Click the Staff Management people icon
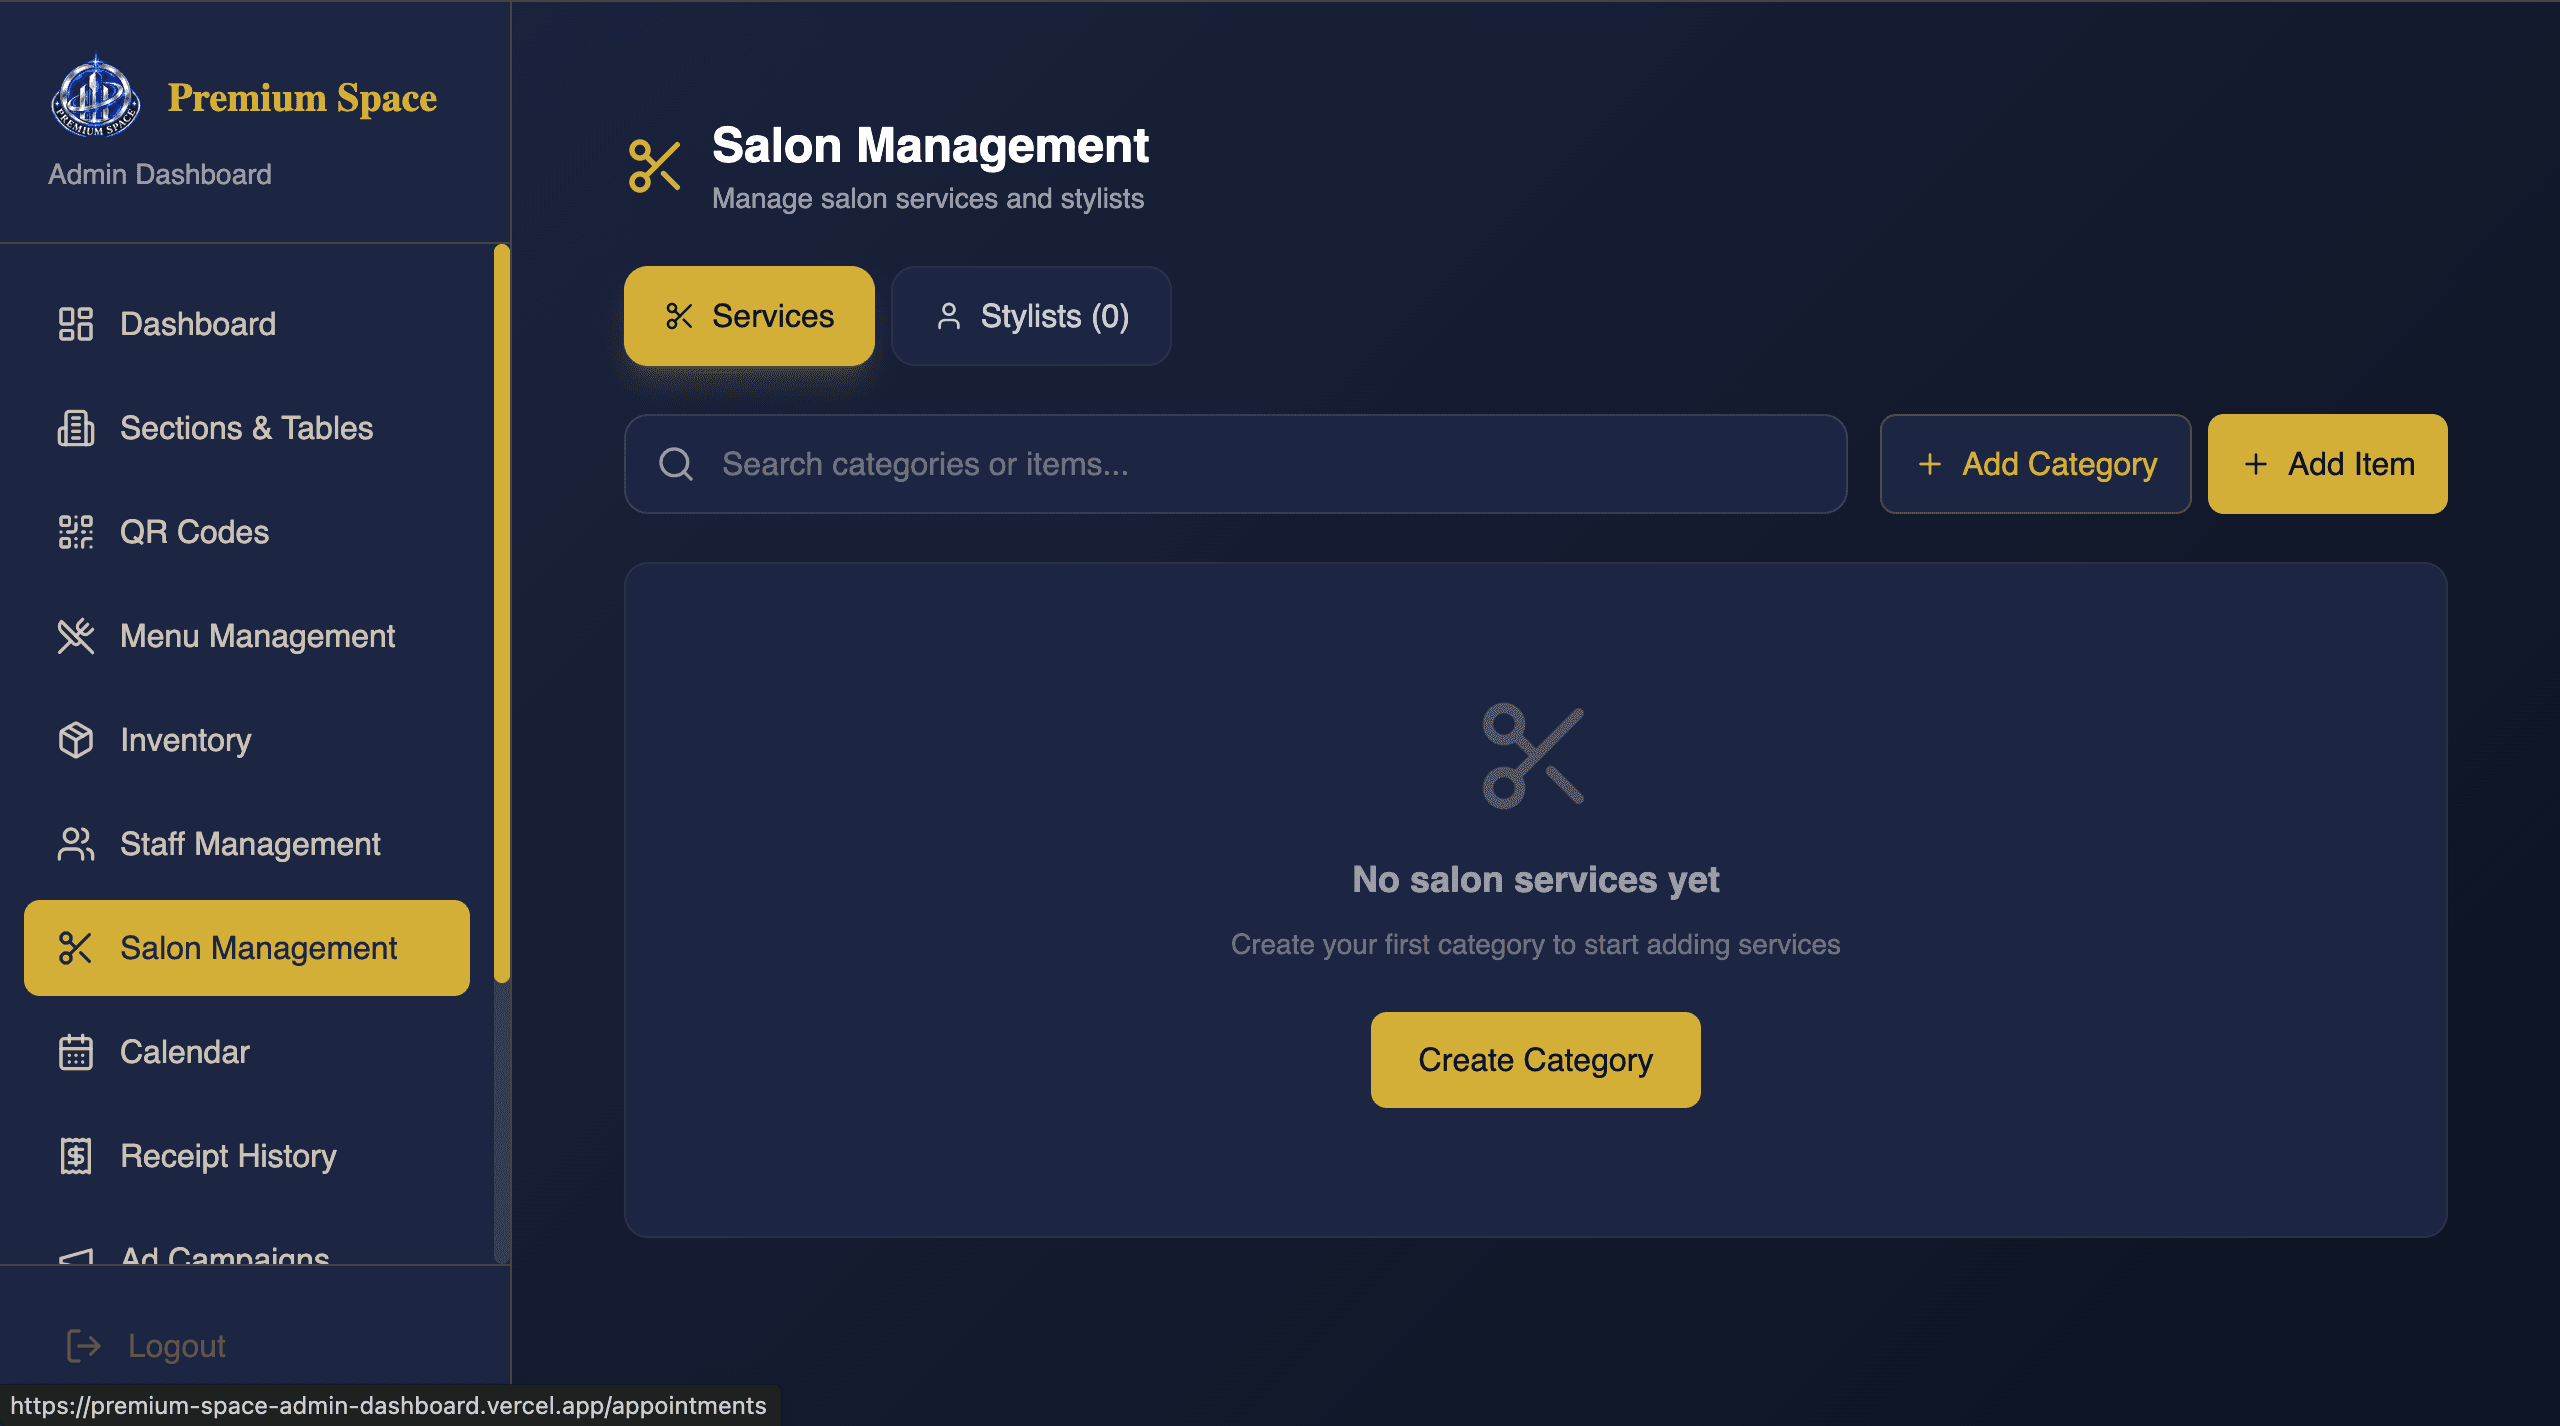This screenshot has width=2560, height=1426. 76,844
